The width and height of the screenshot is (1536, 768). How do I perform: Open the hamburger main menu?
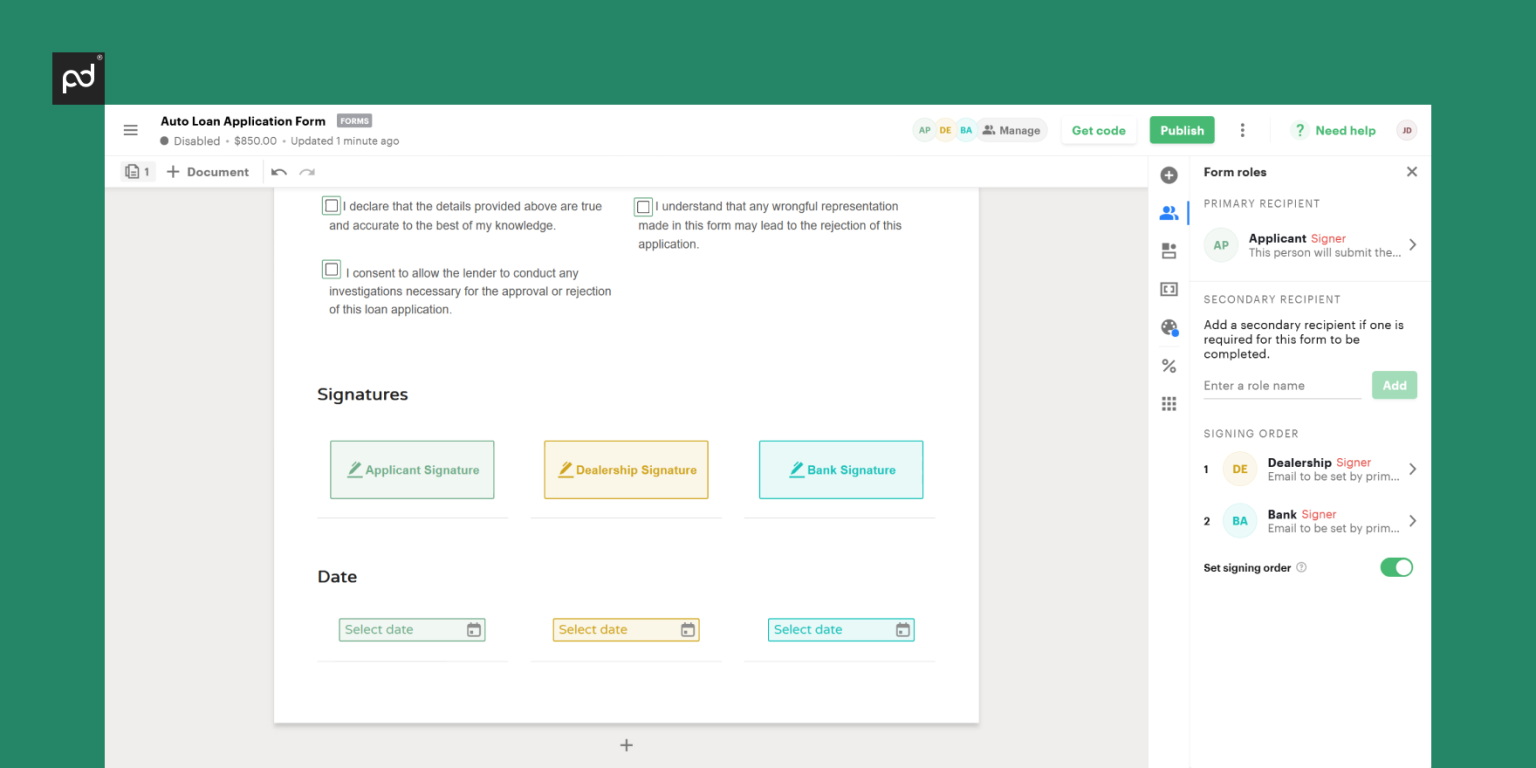point(130,130)
